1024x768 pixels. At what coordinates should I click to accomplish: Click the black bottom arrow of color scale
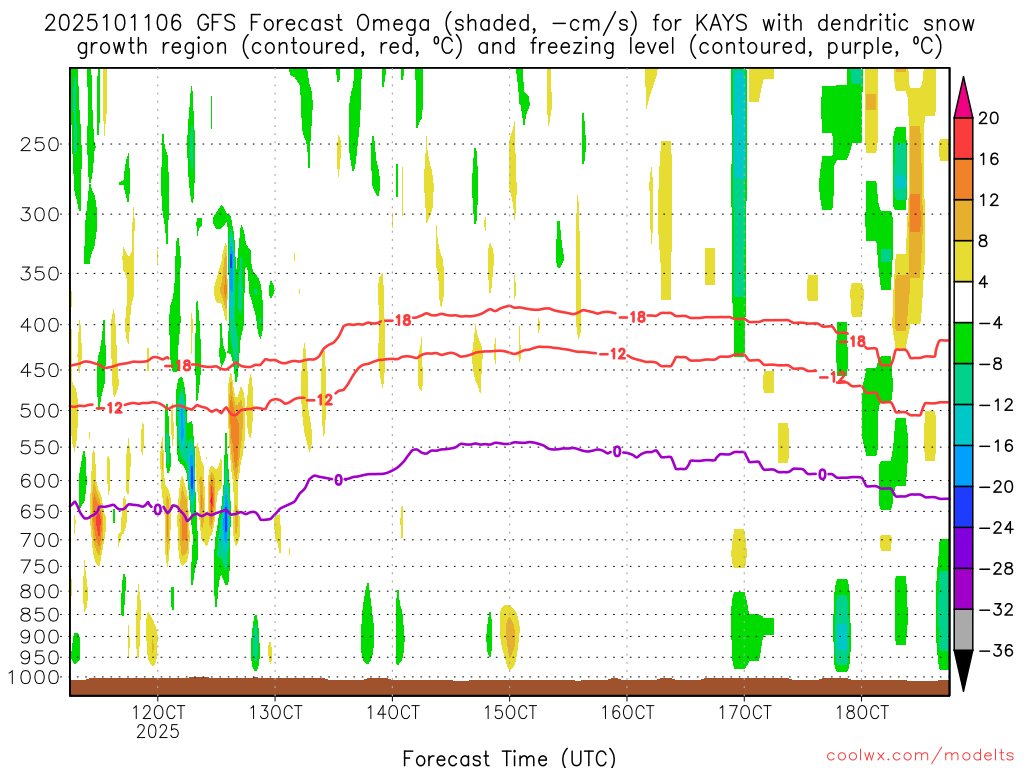[963, 671]
